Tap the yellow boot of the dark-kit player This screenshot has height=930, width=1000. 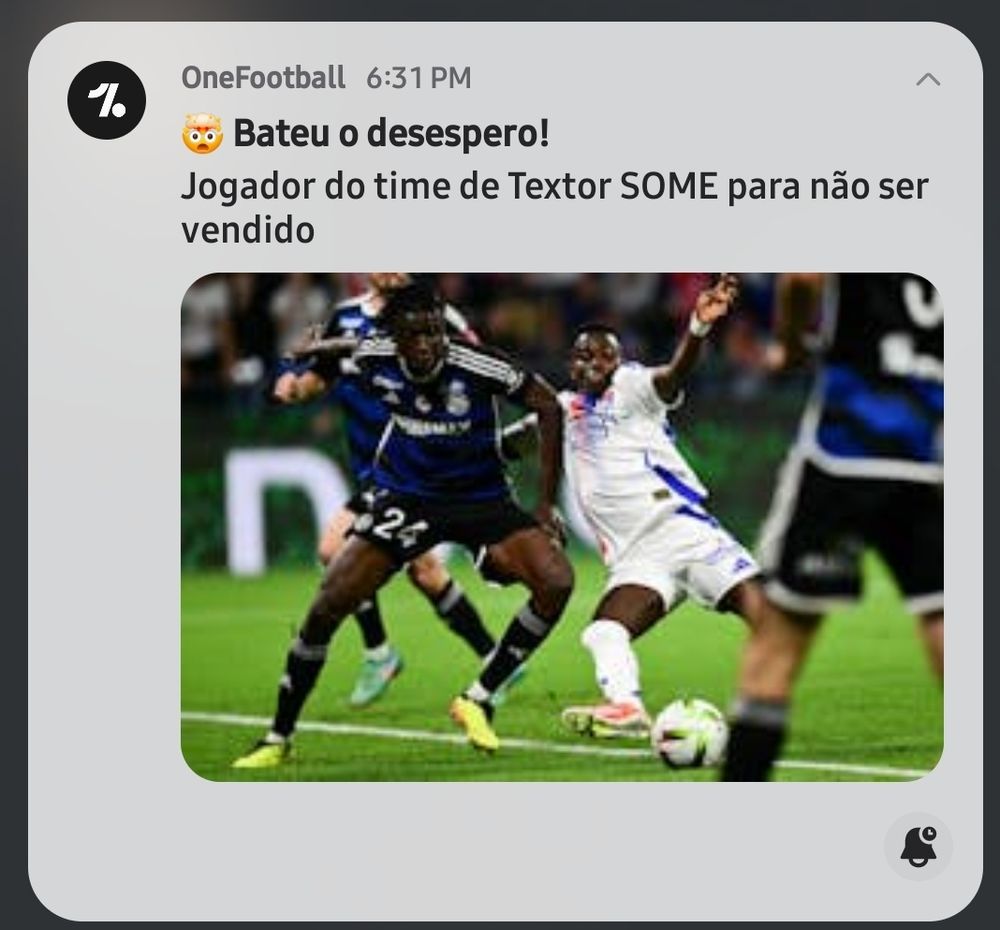click(x=474, y=724)
